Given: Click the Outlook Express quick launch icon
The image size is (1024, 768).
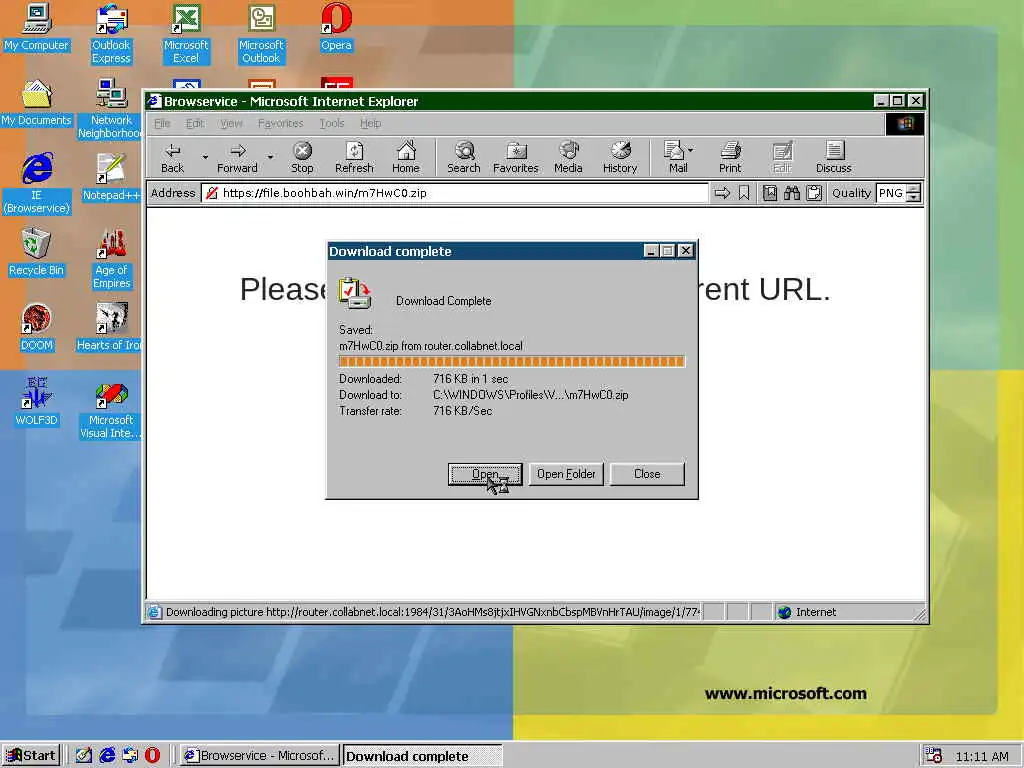Looking at the screenshot, I should coord(130,756).
